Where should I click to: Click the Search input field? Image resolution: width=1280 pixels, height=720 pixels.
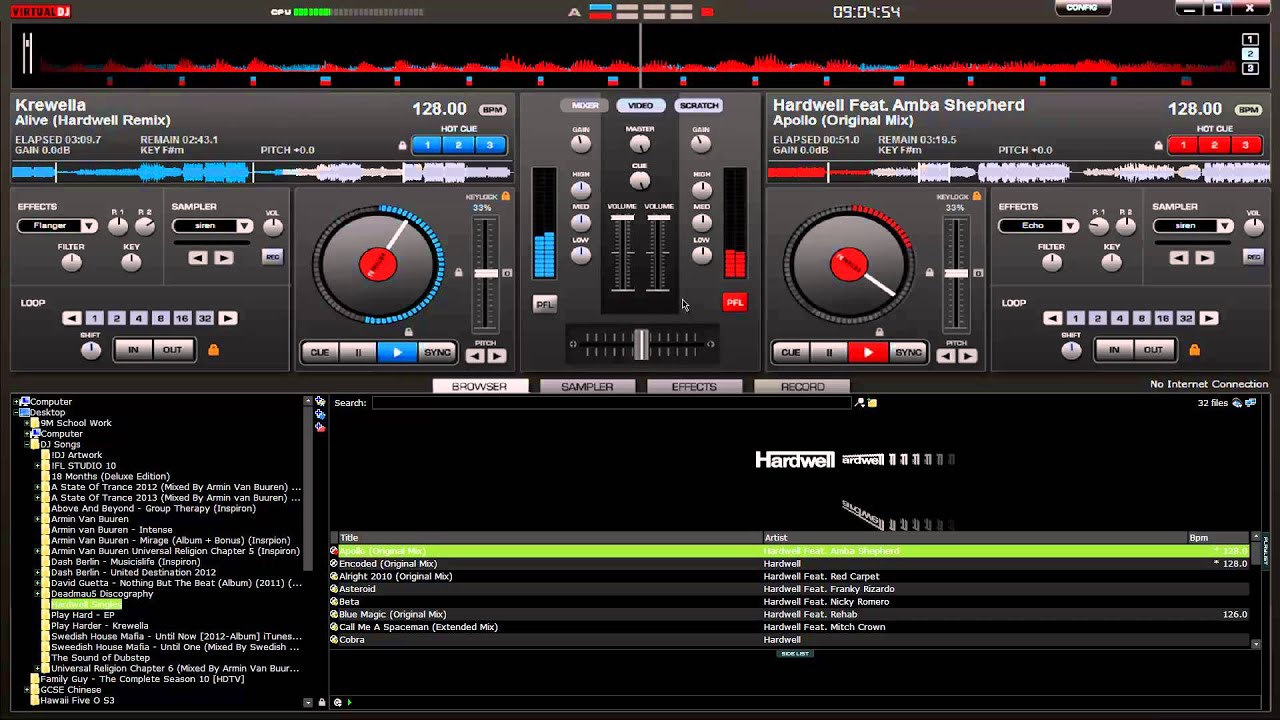pyautogui.click(x=612, y=403)
